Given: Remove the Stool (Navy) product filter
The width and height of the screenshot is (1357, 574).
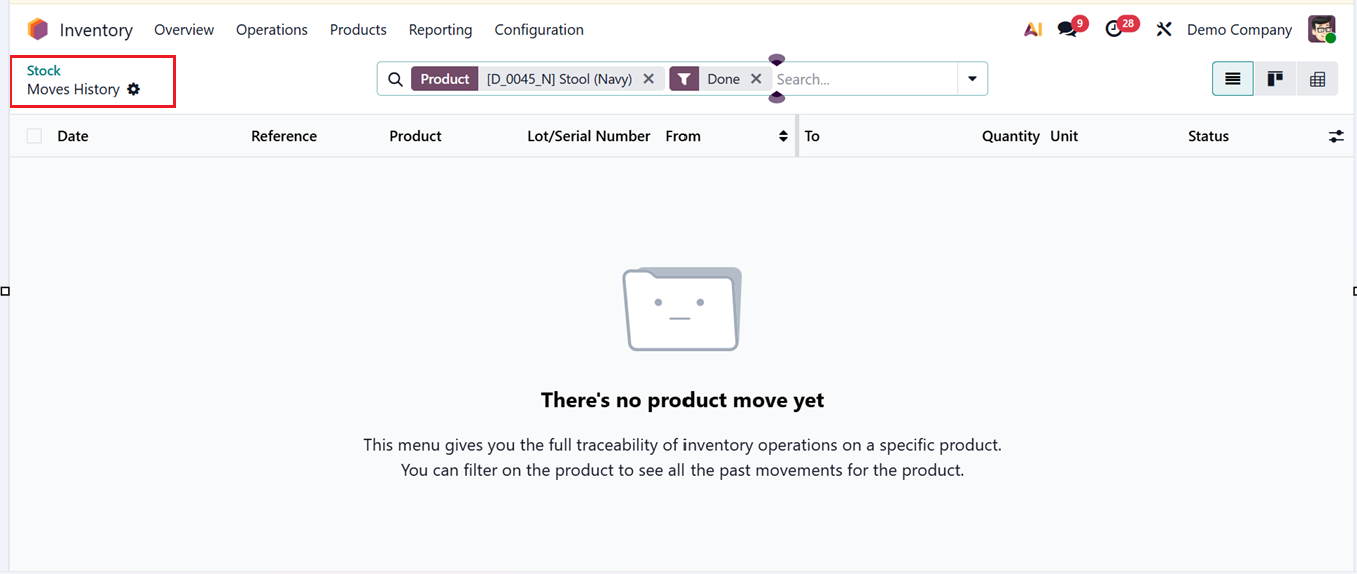Looking at the screenshot, I should pyautogui.click(x=649, y=79).
